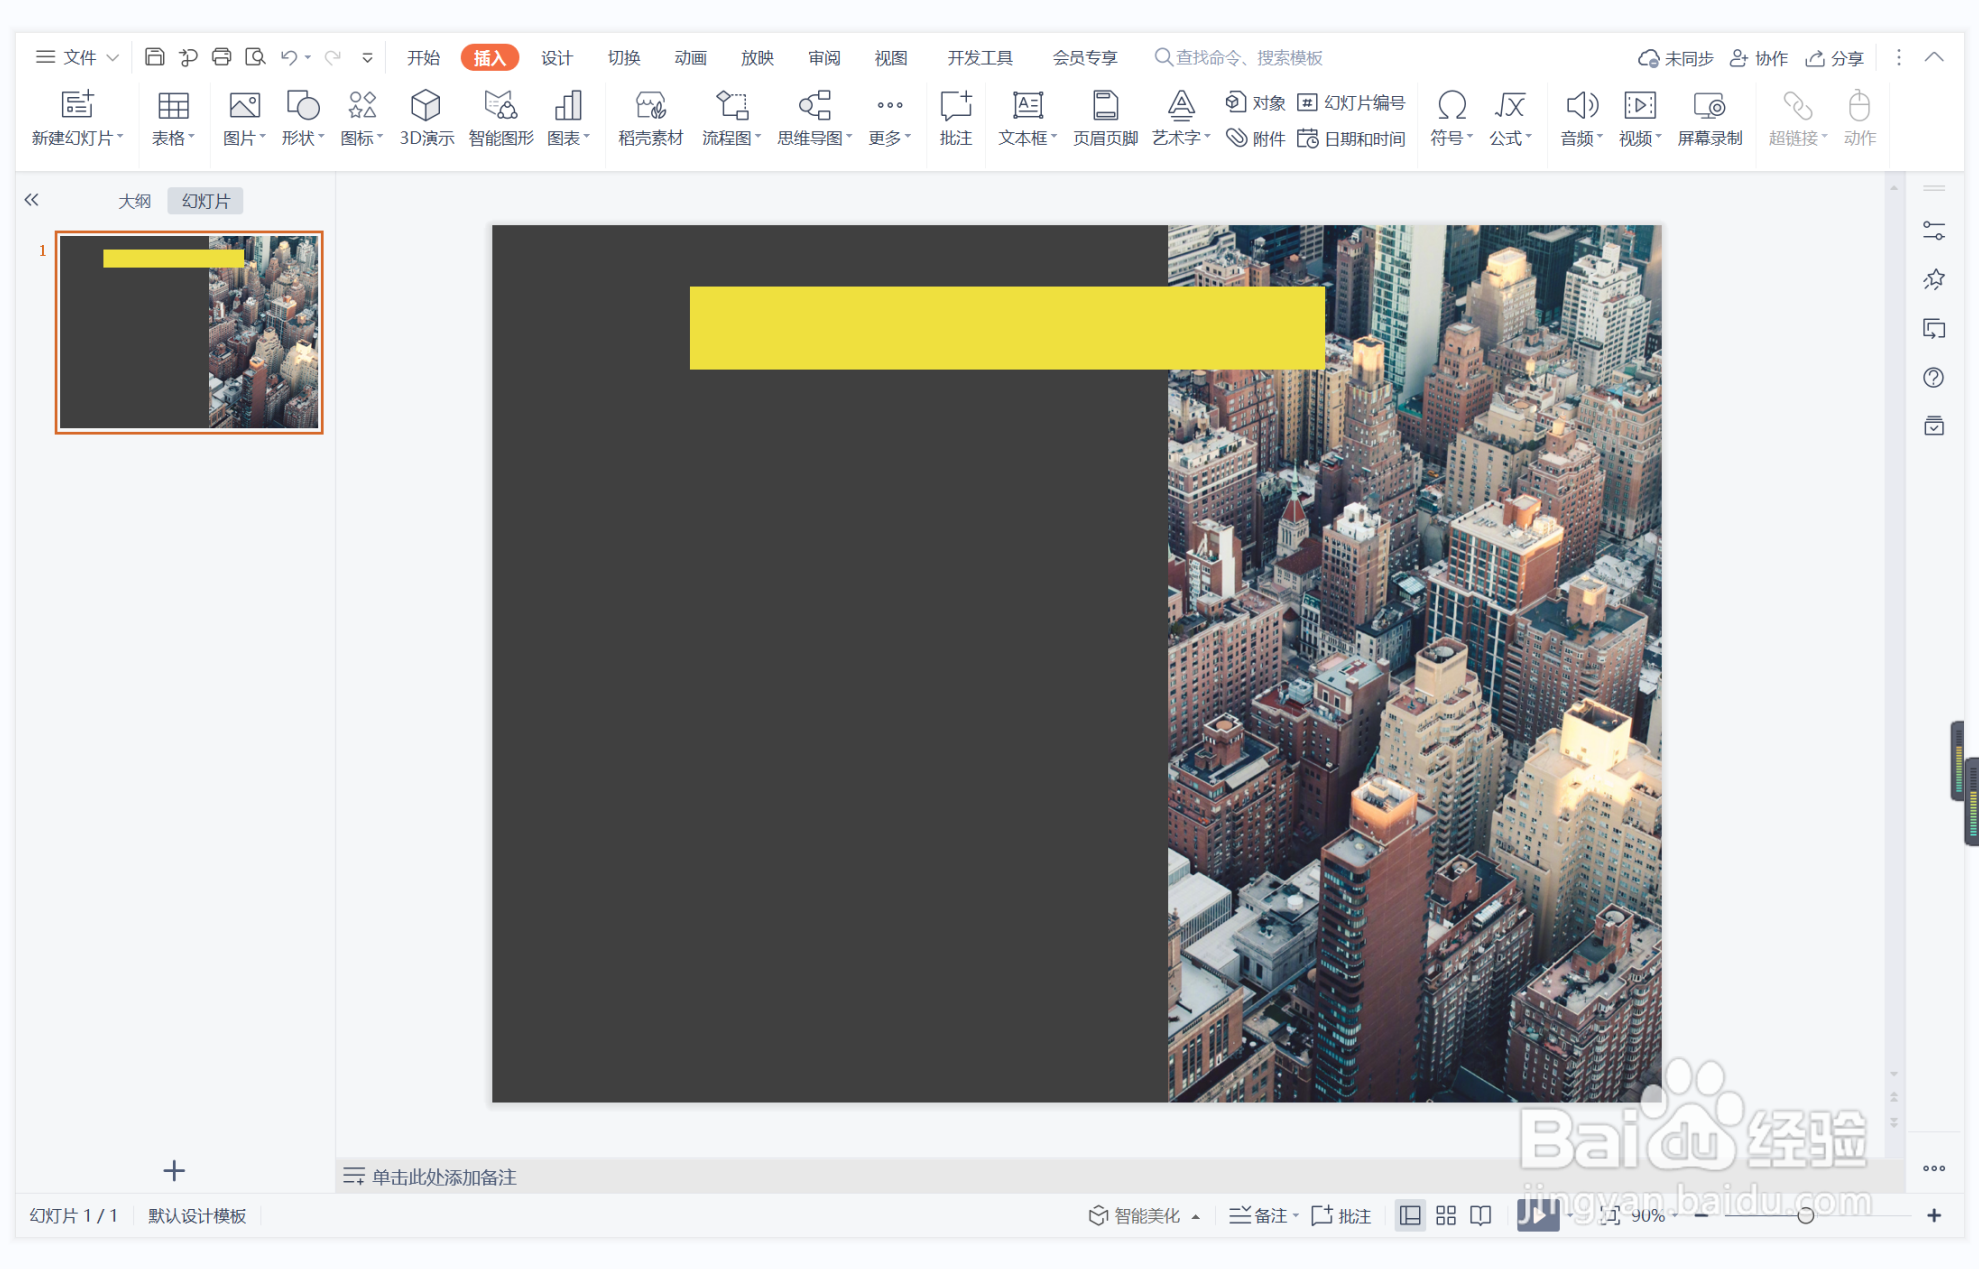Insert a 3D演示 model
Image resolution: width=1979 pixels, height=1269 pixels.
point(426,117)
